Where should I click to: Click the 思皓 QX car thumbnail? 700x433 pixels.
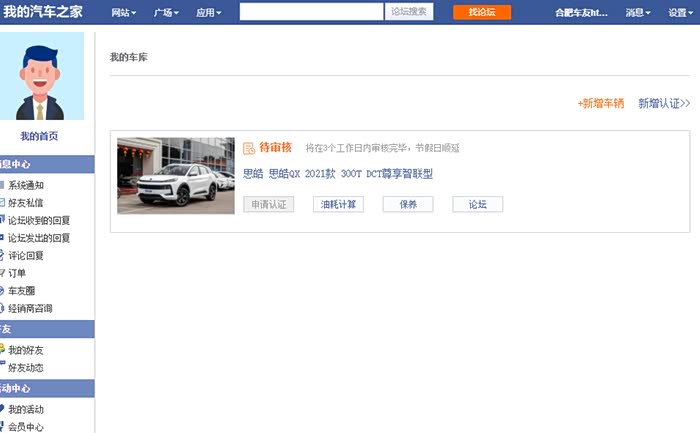point(176,176)
